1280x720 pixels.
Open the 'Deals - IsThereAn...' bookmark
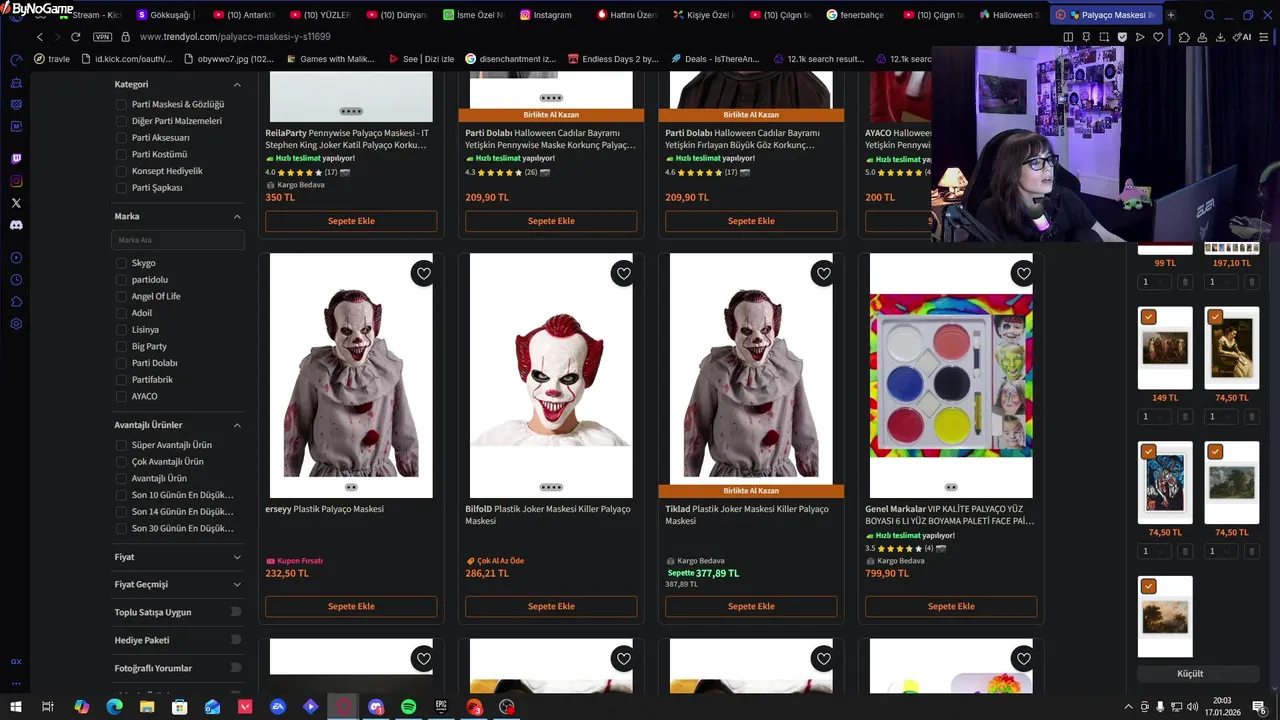pyautogui.click(x=715, y=59)
